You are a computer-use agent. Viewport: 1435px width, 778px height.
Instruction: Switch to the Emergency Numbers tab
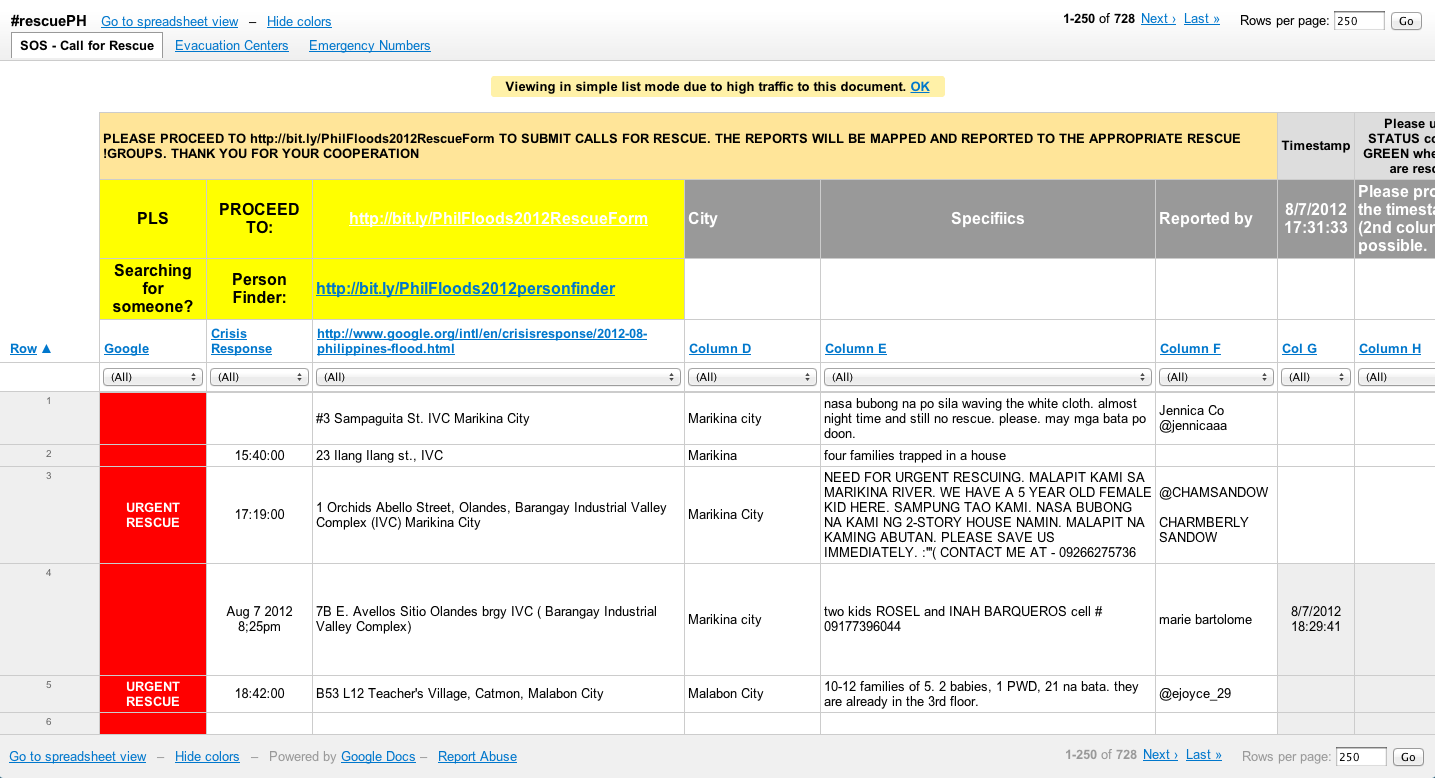pyautogui.click(x=369, y=46)
